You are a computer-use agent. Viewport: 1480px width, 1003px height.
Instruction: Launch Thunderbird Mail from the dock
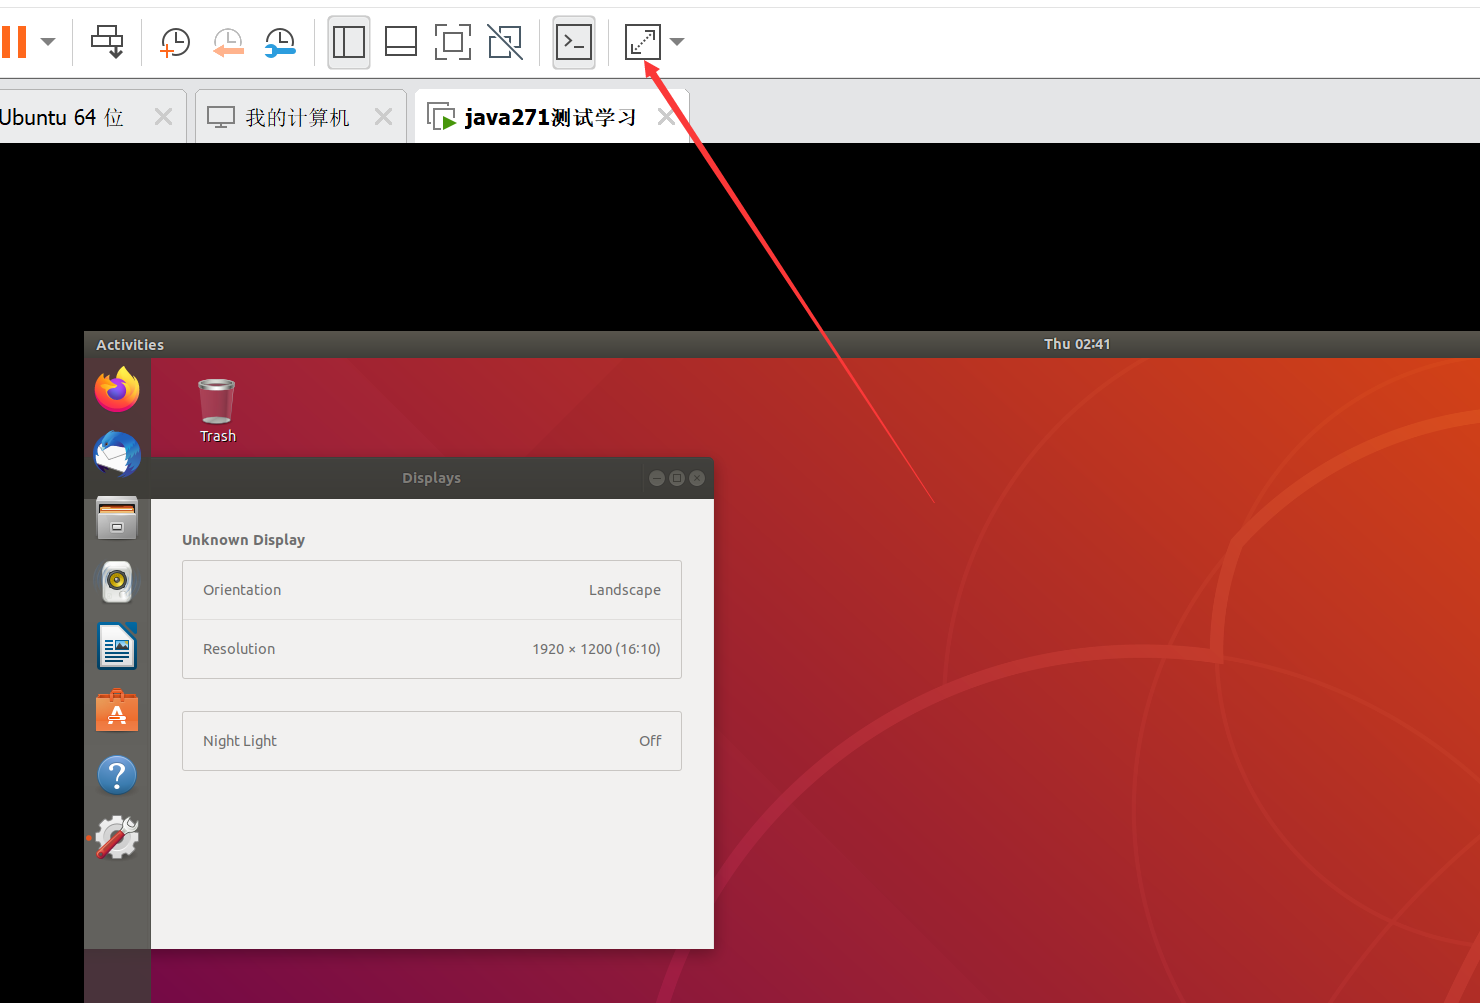[x=117, y=453]
